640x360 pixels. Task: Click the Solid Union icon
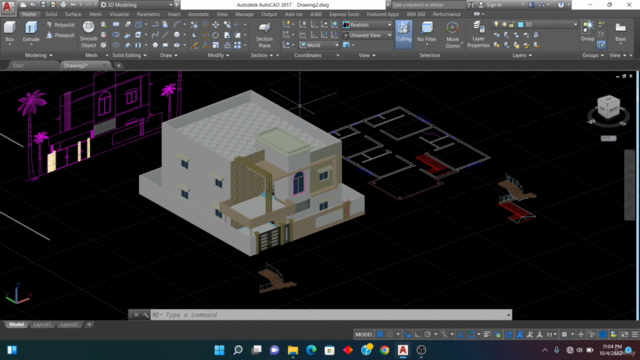pos(116,25)
